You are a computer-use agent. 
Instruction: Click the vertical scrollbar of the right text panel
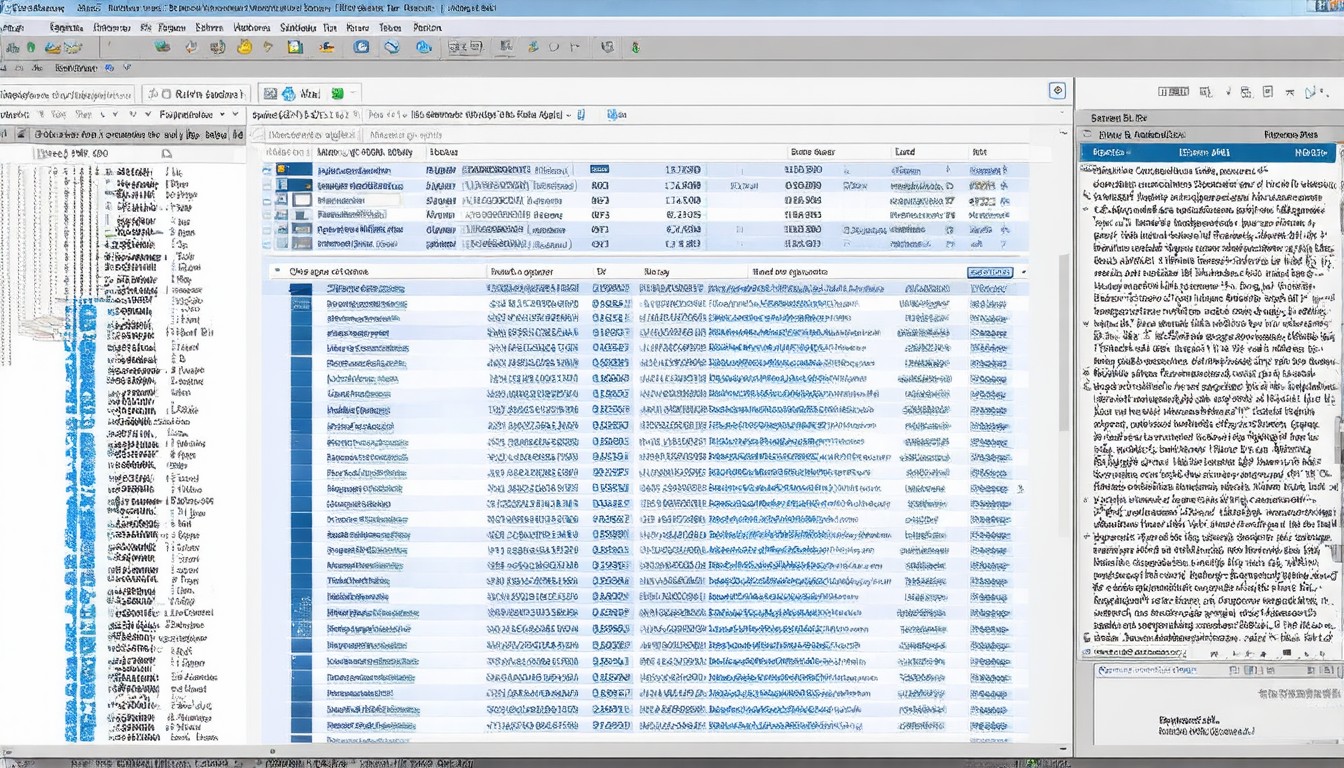coord(1339,400)
